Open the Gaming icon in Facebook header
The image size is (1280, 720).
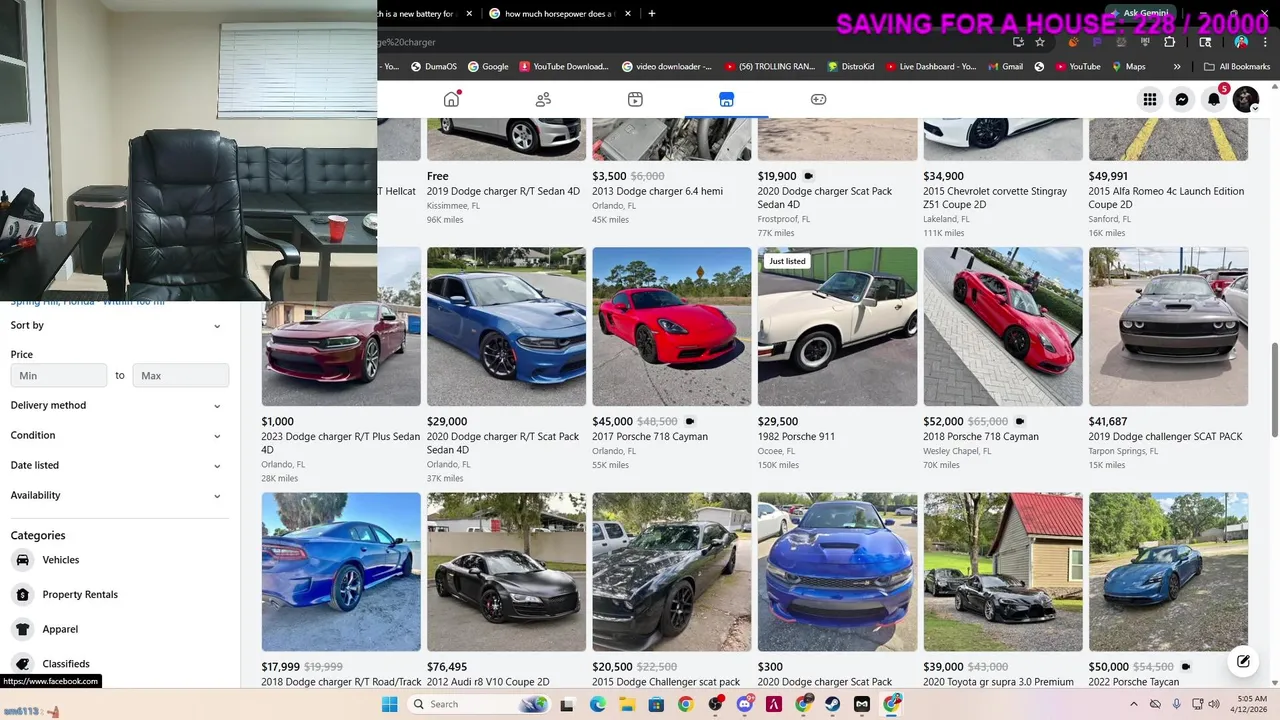[818, 99]
